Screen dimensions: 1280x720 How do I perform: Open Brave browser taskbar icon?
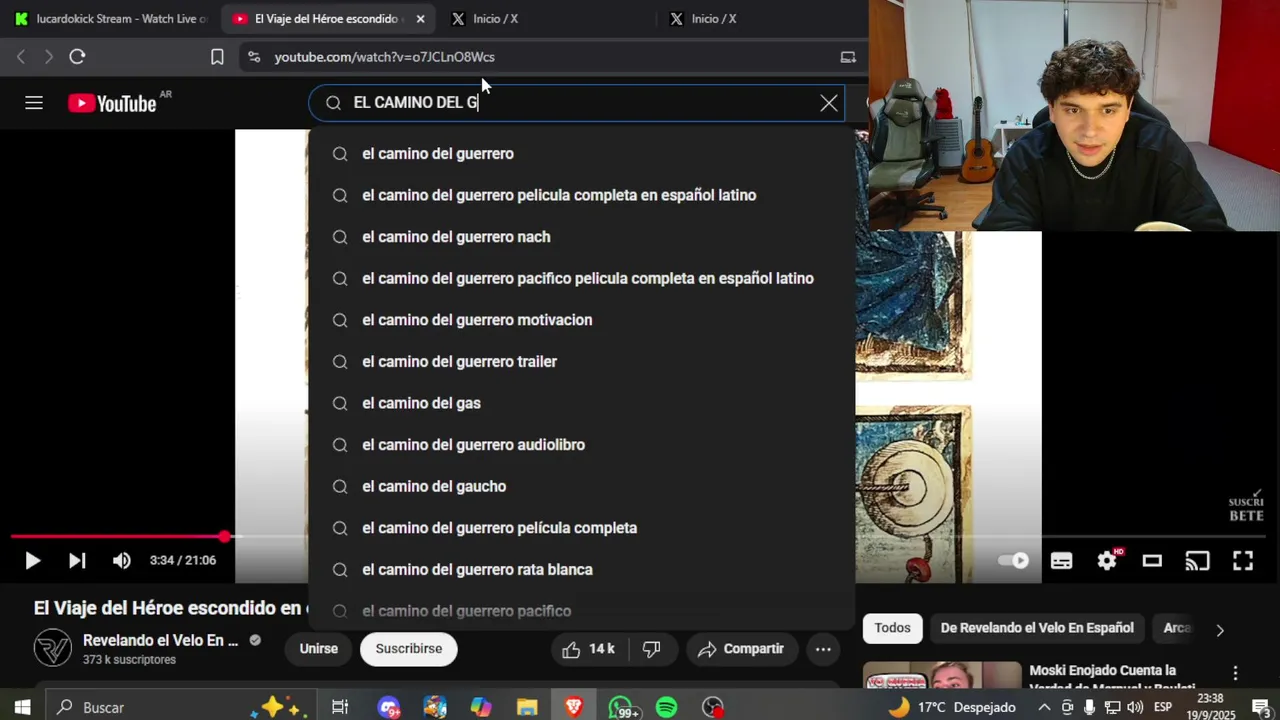[574, 707]
